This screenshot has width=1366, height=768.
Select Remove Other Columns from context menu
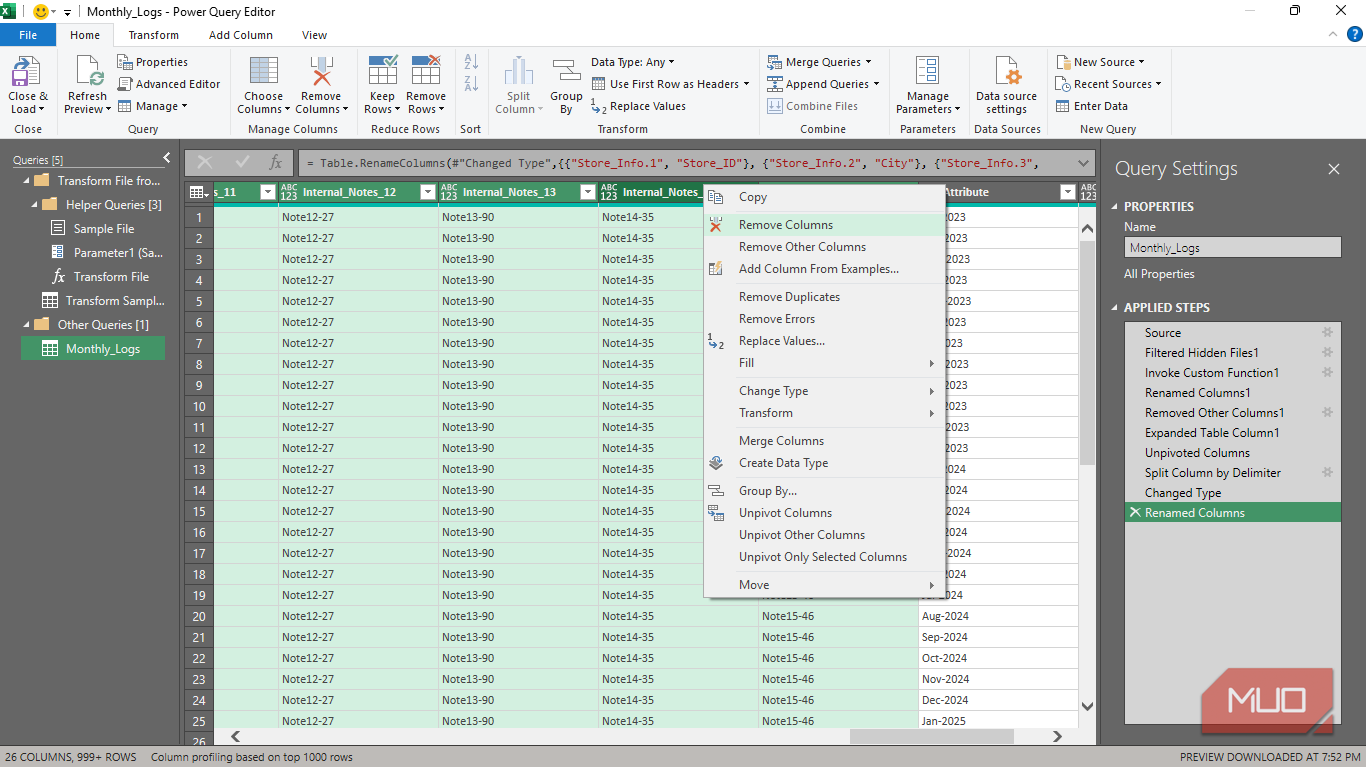point(824,247)
